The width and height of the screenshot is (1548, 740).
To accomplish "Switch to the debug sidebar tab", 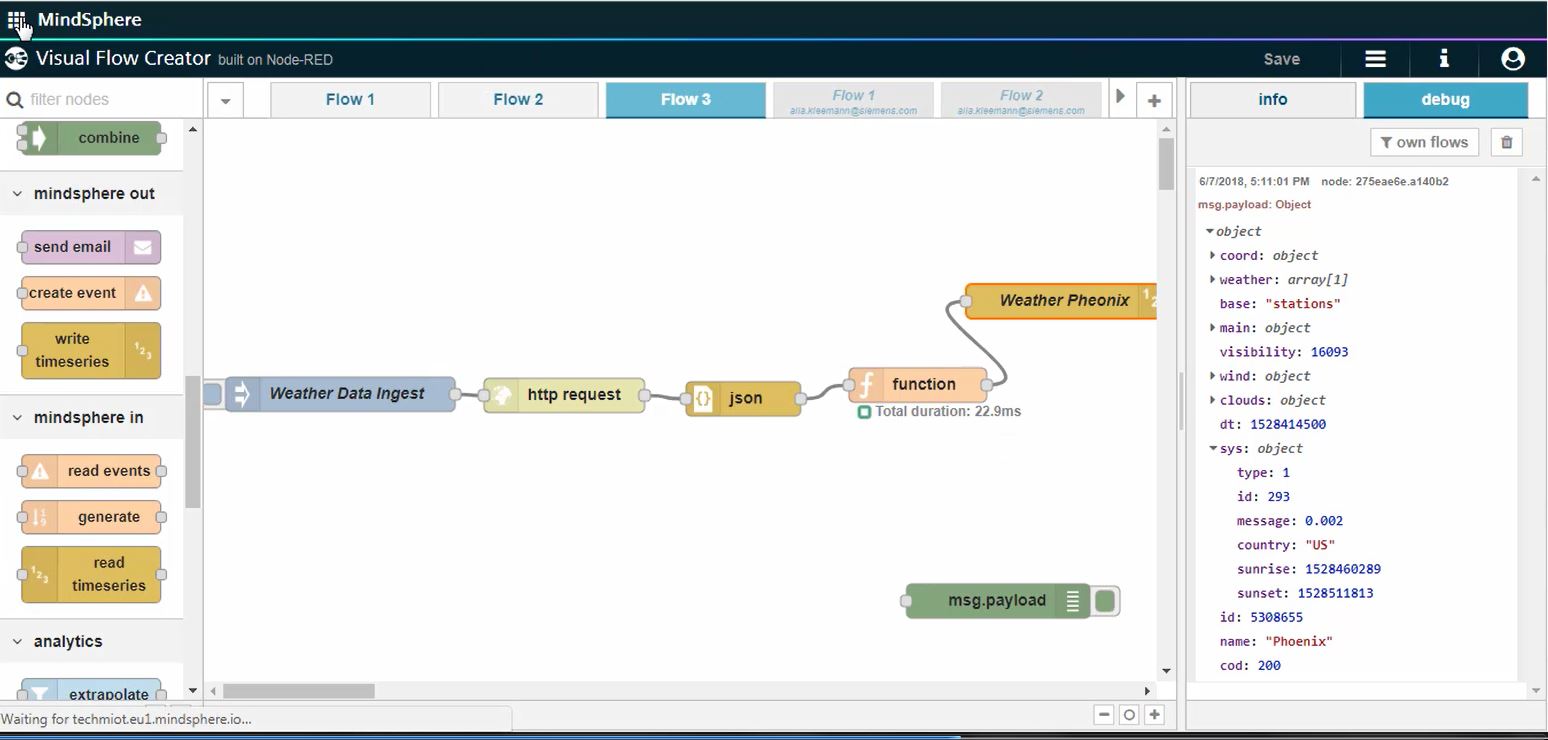I will tap(1445, 100).
